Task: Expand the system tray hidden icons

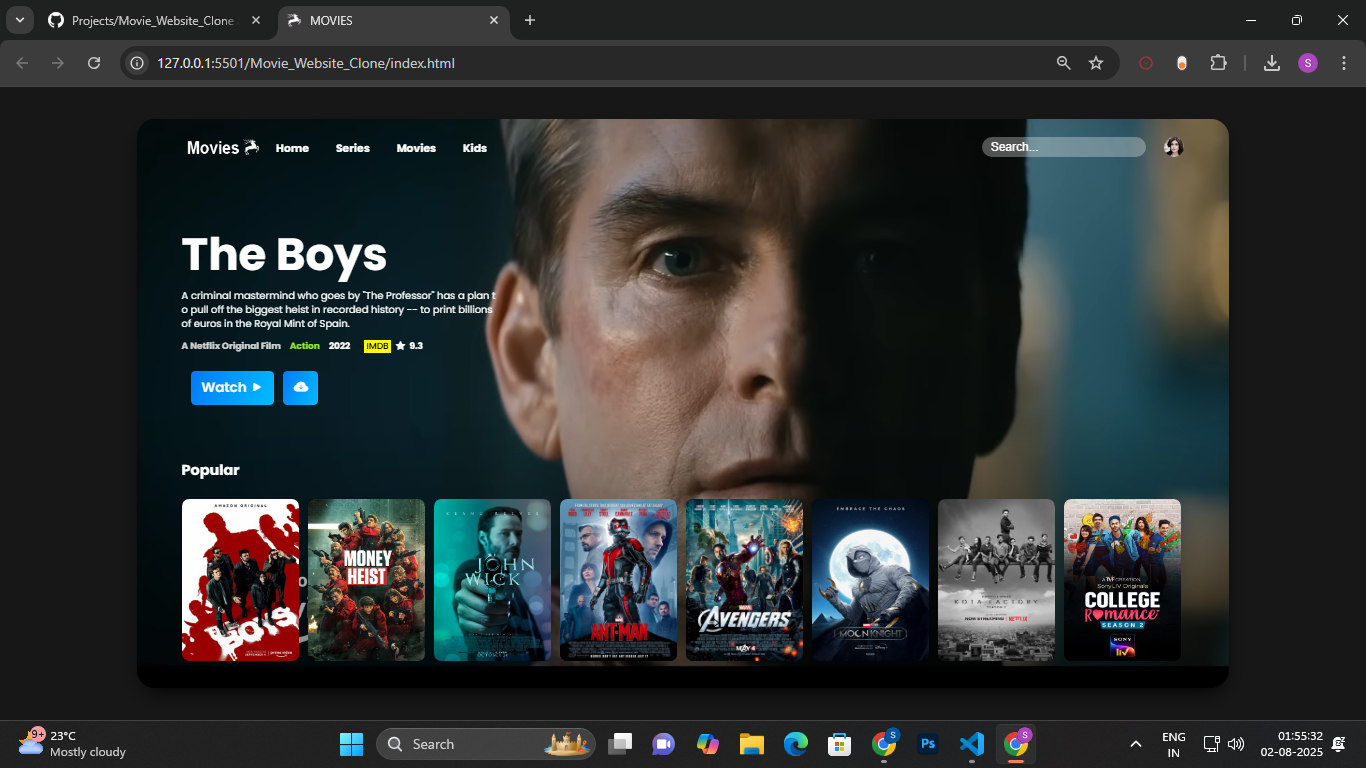Action: (1135, 744)
